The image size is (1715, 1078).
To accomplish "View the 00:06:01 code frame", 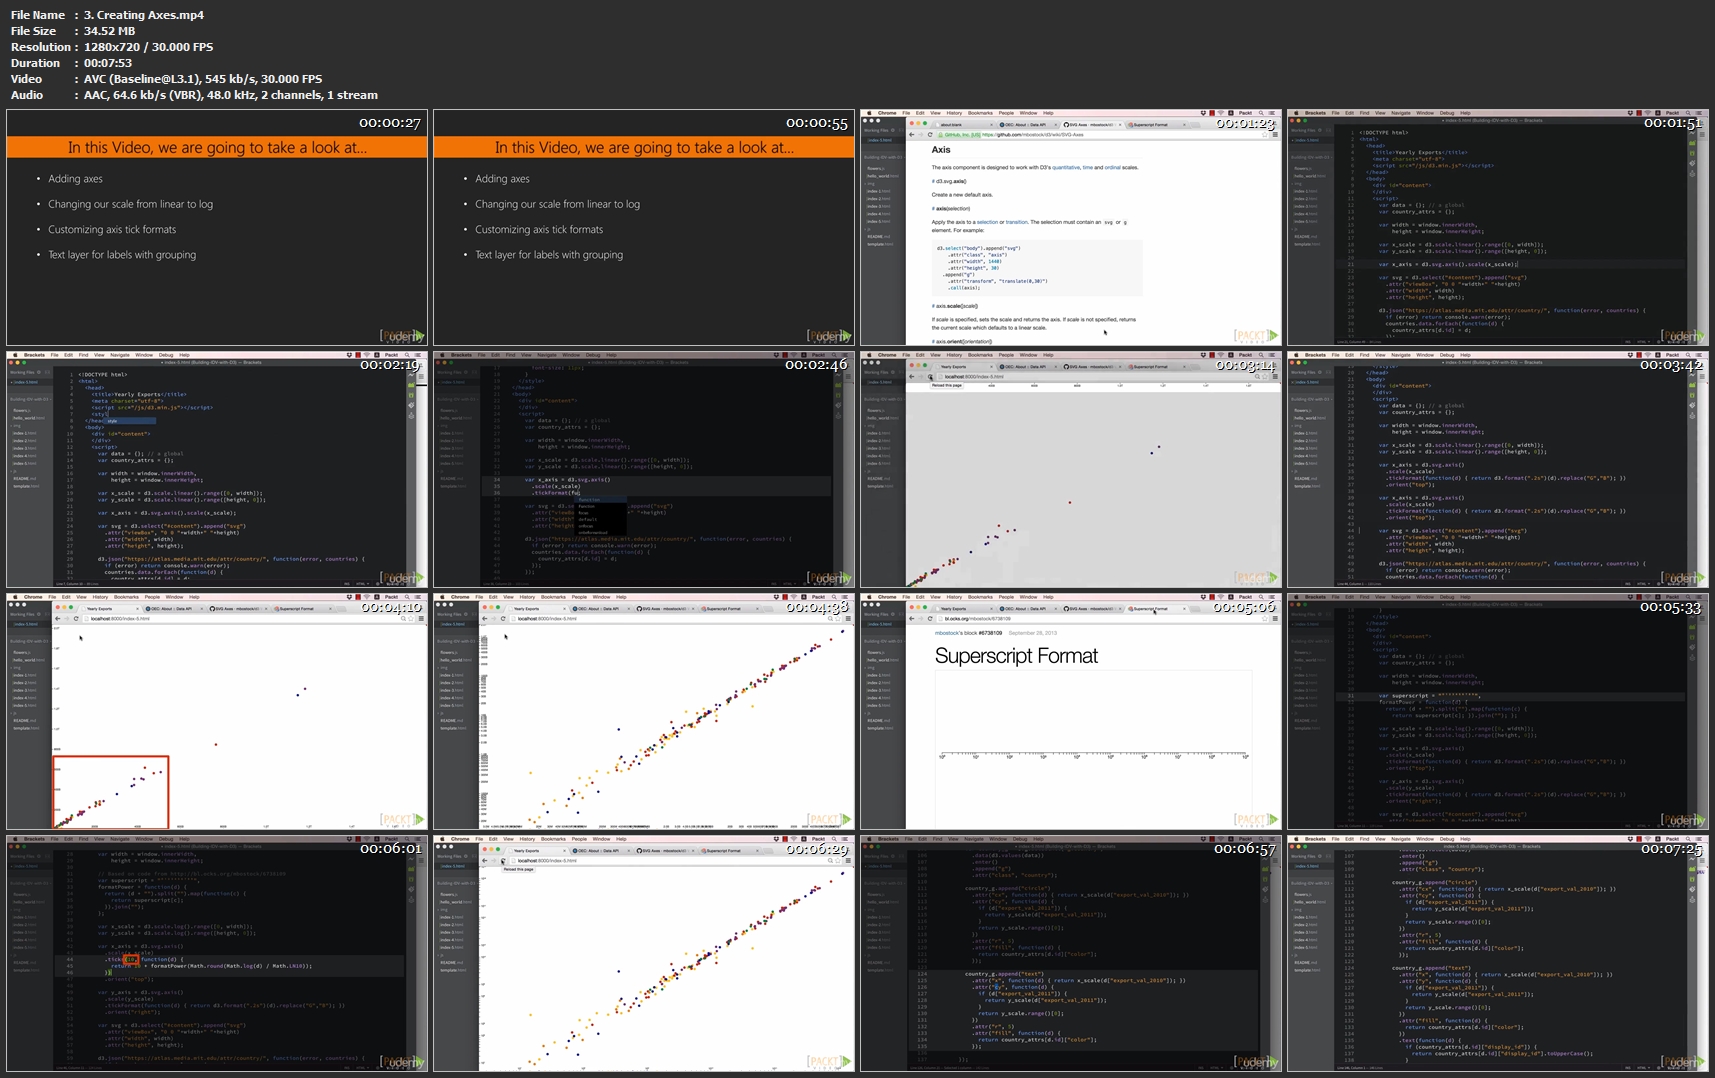I will point(217,953).
